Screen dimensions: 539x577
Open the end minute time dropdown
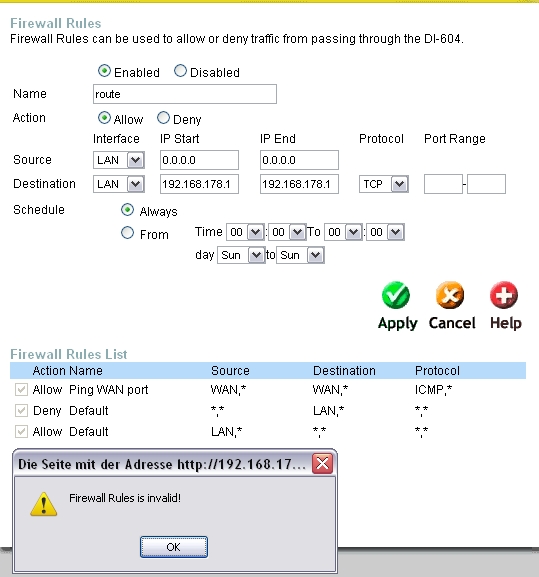(385, 232)
